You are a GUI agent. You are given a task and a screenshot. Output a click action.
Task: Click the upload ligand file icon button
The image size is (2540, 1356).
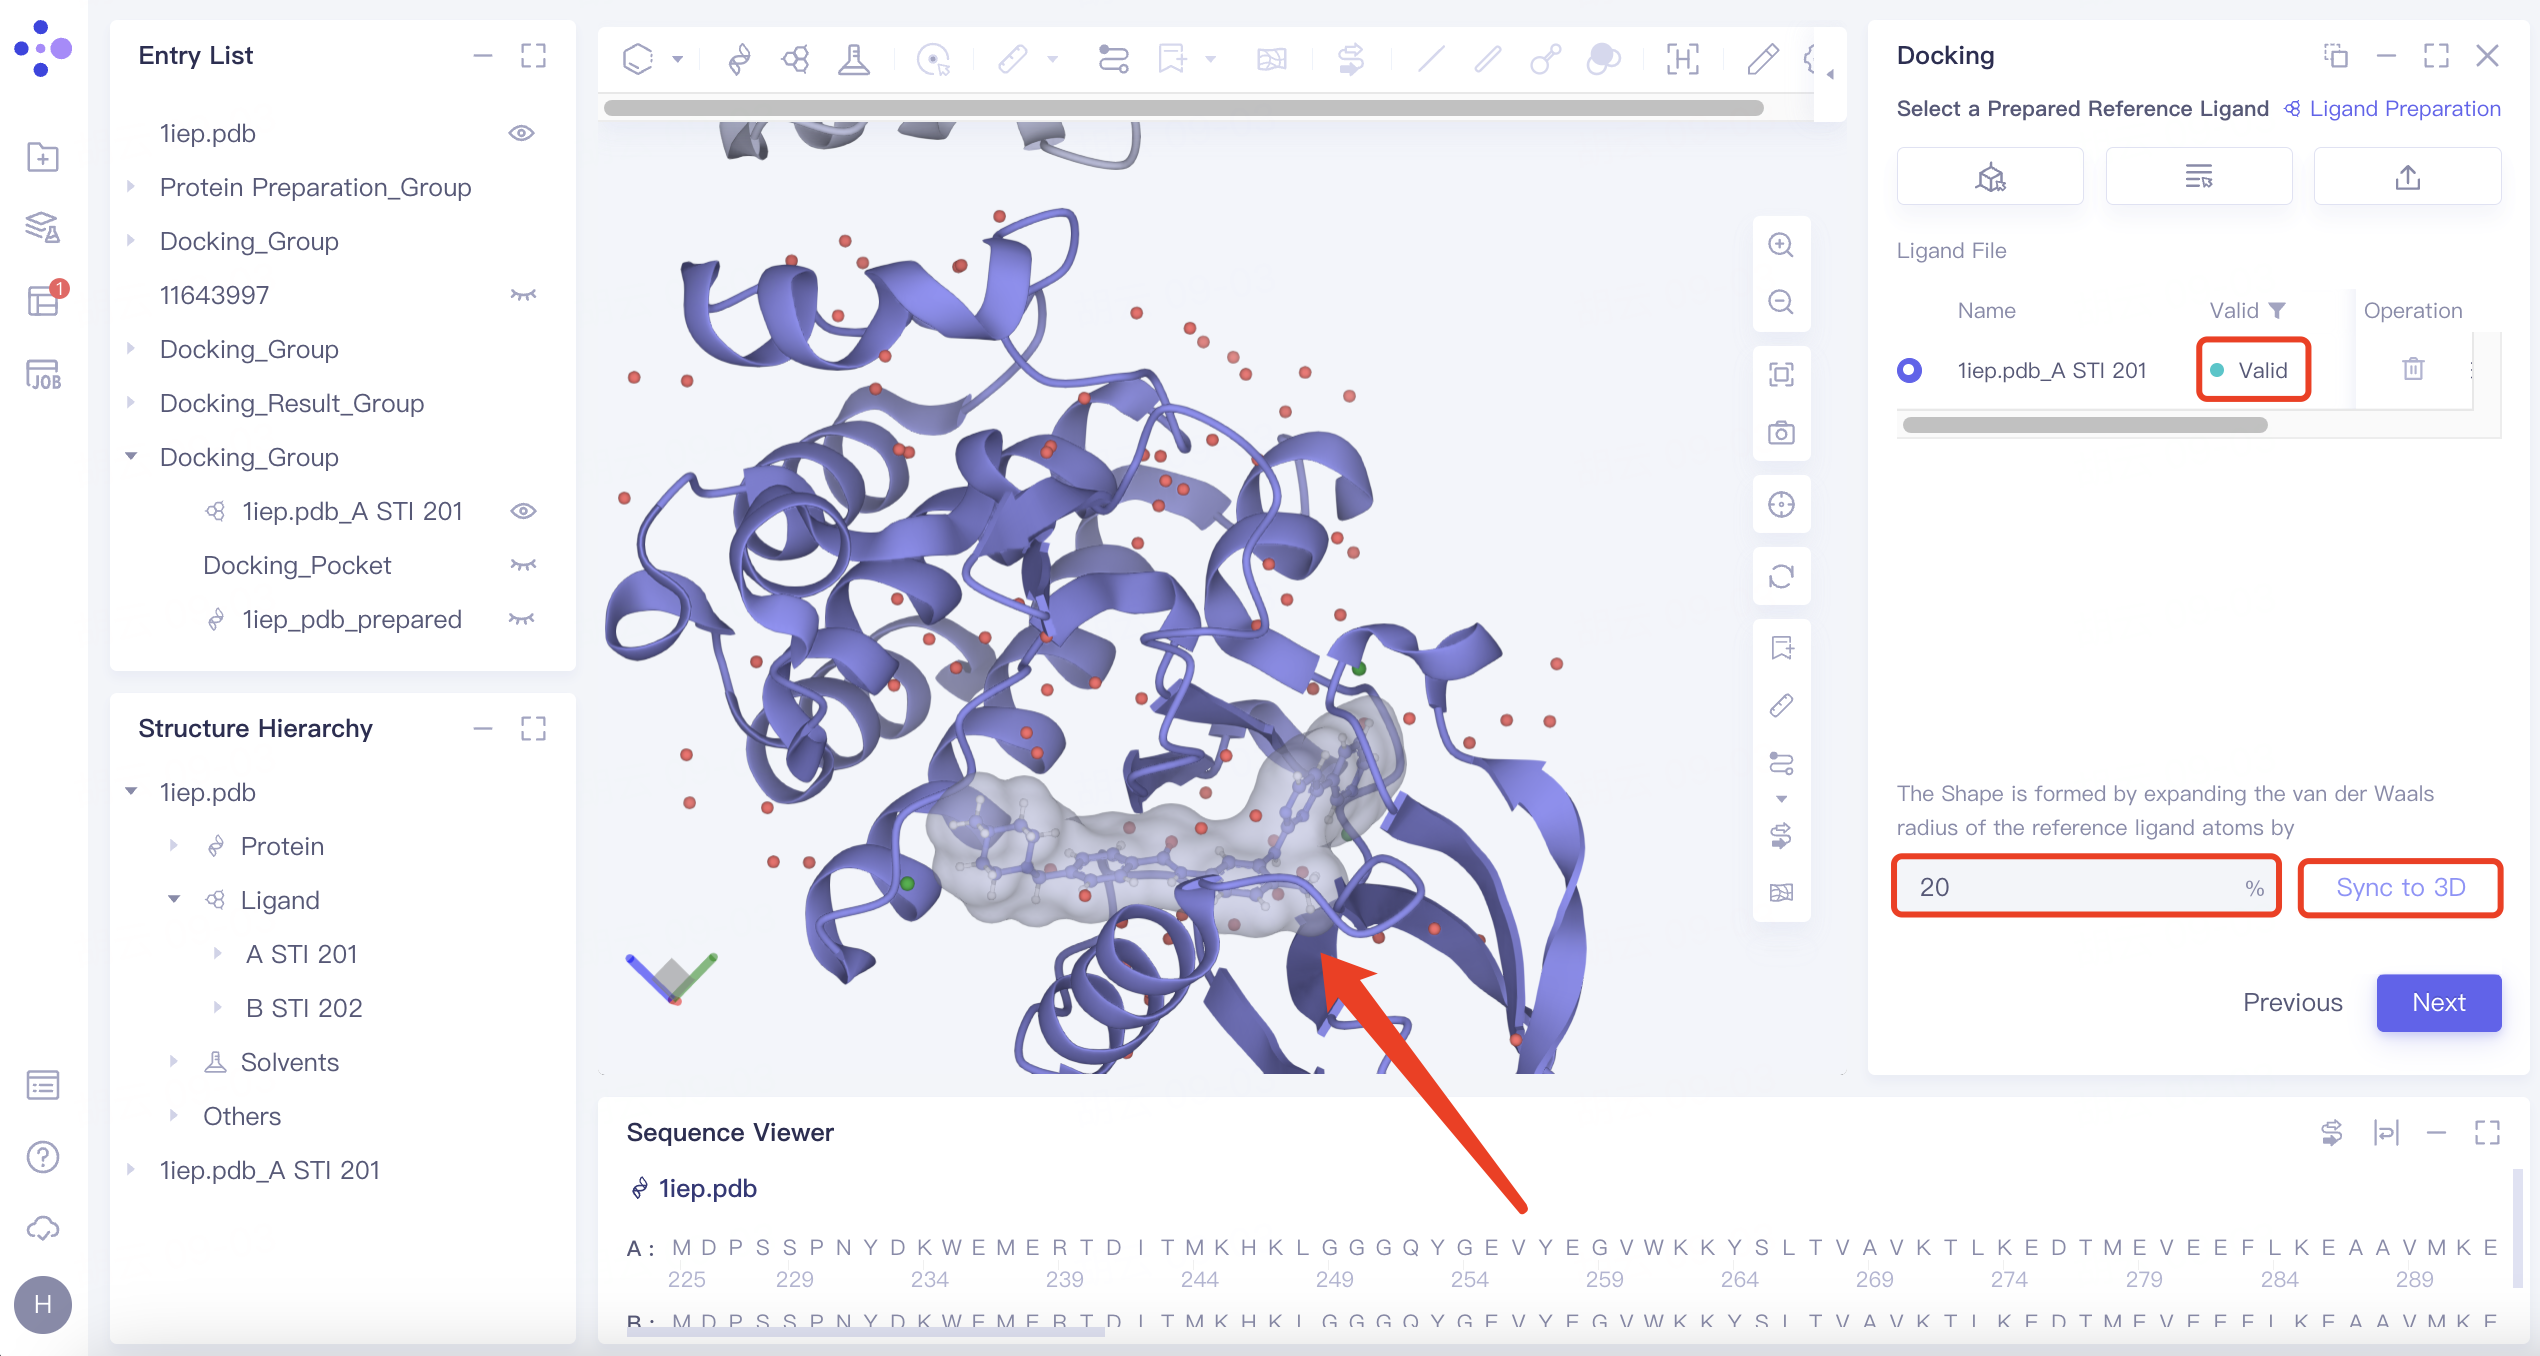coord(2407,177)
